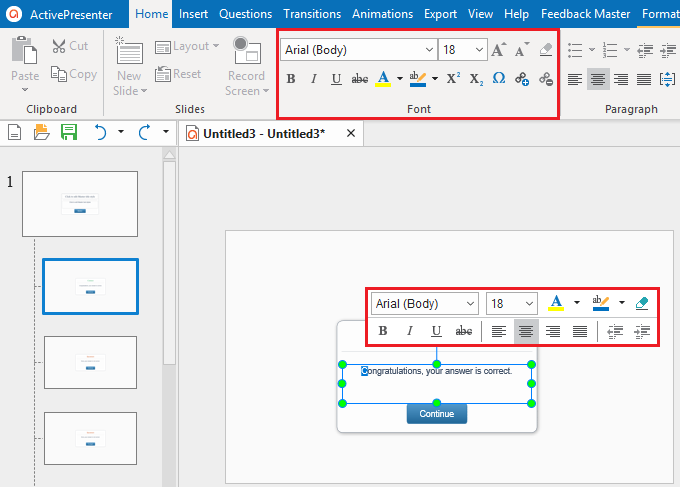Switch to the Insert tab
This screenshot has width=680, height=487.
193,14
